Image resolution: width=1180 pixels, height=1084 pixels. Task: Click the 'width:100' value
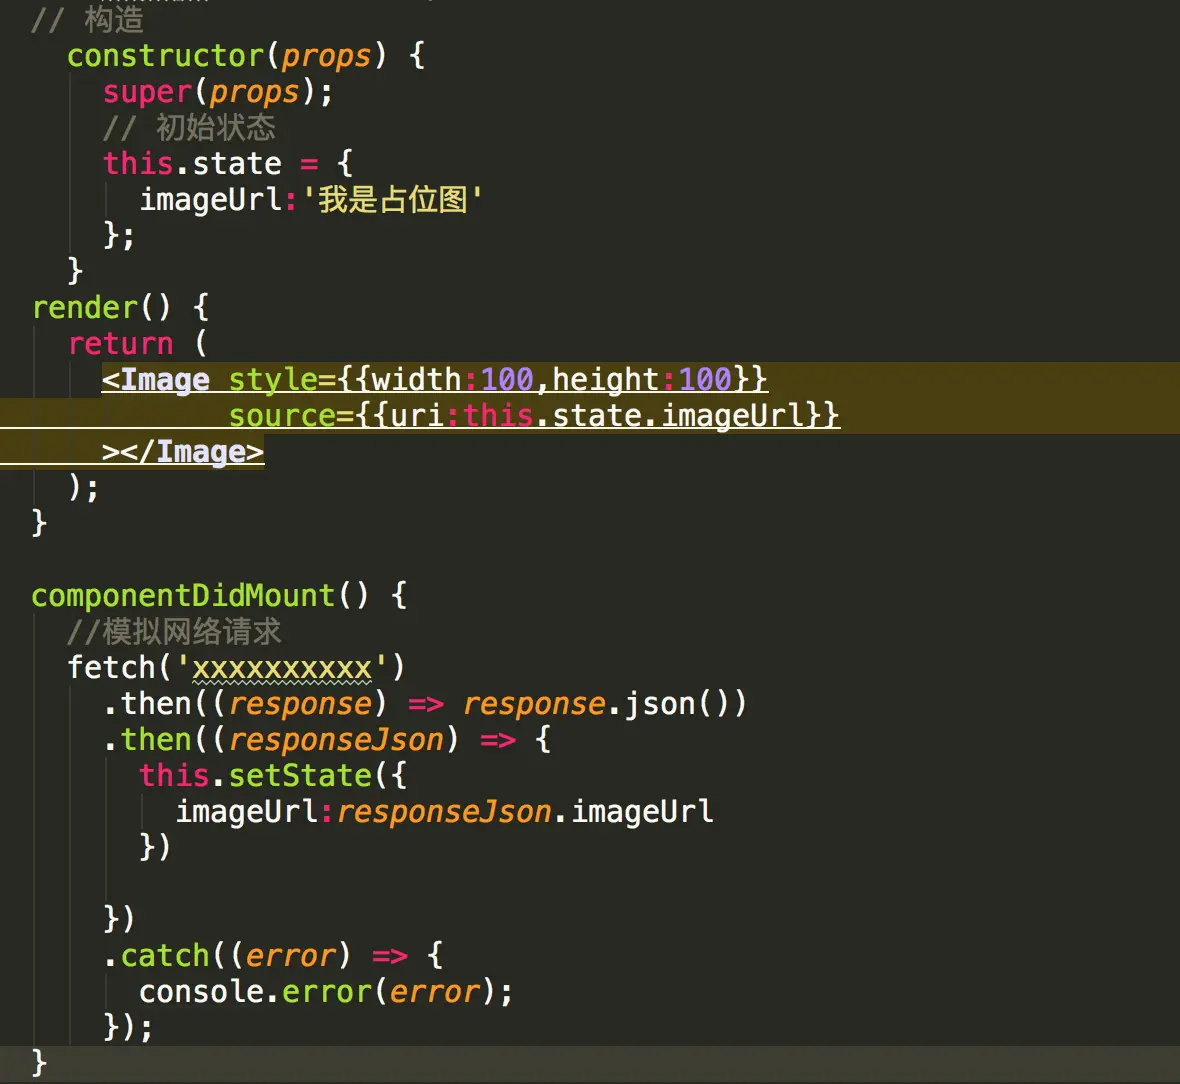click(452, 379)
